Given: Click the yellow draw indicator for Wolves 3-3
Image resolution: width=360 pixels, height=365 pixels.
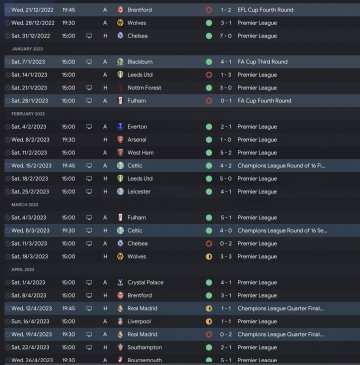Looking at the screenshot, I should pos(209,257).
